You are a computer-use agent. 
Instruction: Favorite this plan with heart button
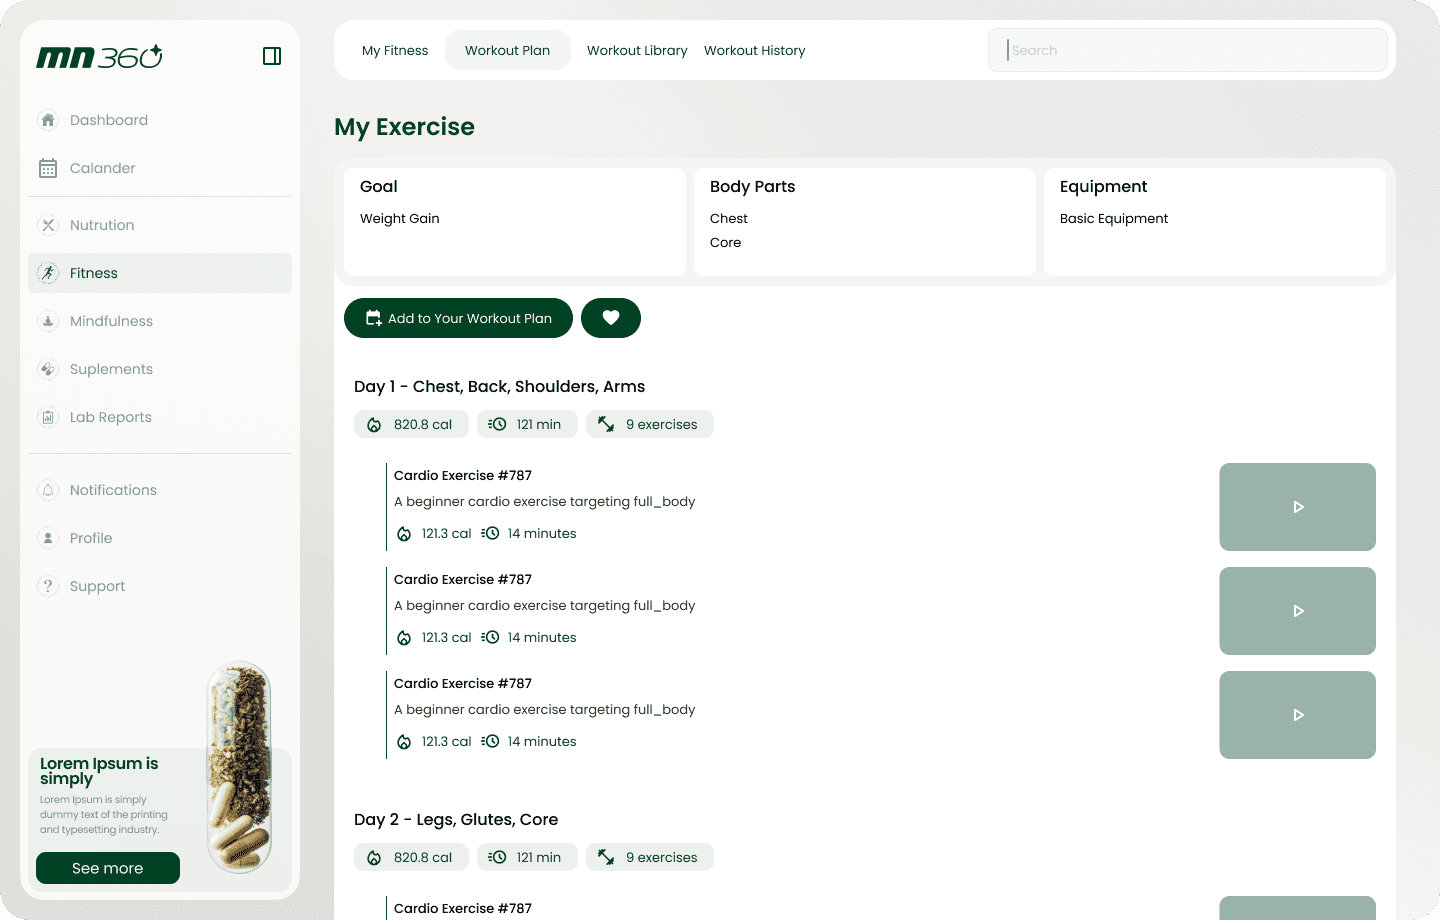(x=611, y=318)
